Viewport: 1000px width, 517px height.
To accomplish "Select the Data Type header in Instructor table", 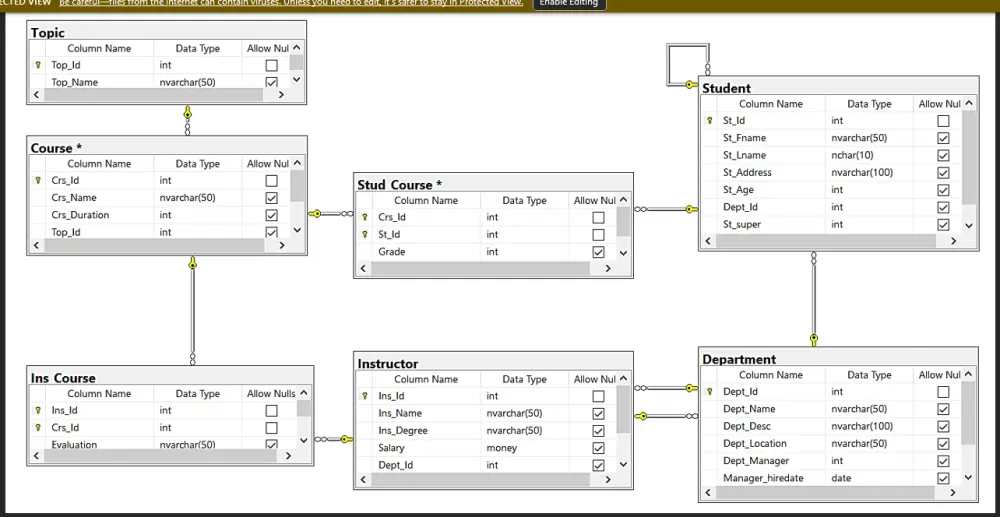I will (x=524, y=379).
